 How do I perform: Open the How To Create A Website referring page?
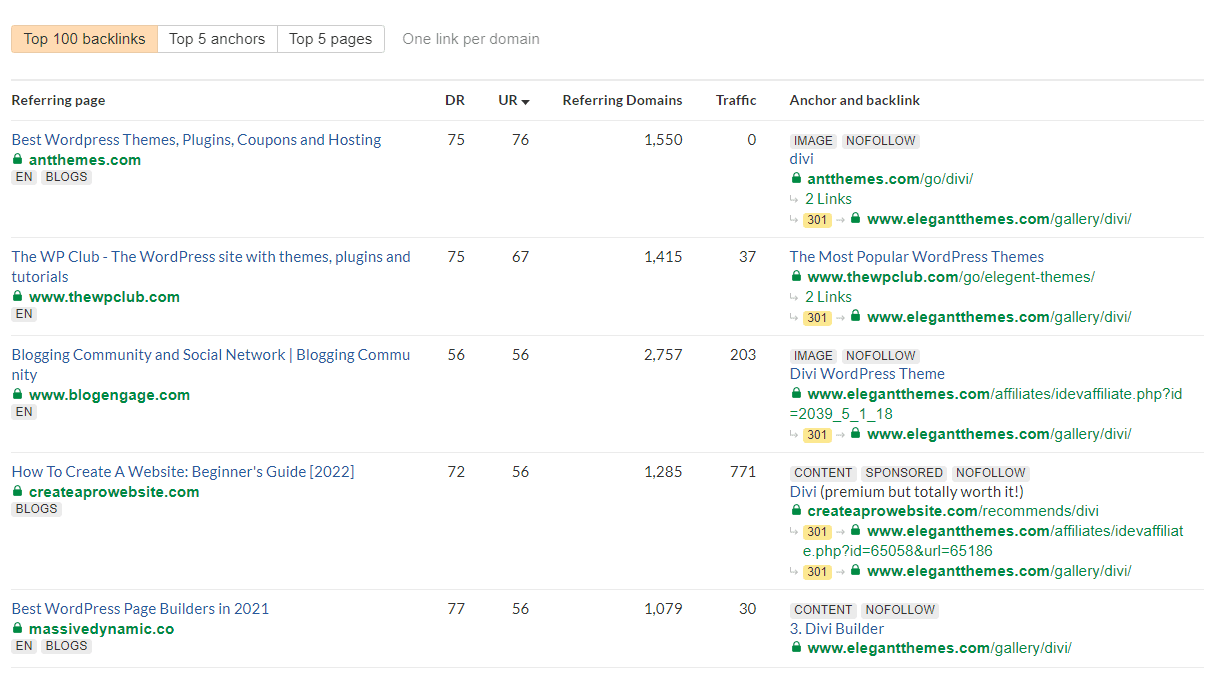point(182,471)
